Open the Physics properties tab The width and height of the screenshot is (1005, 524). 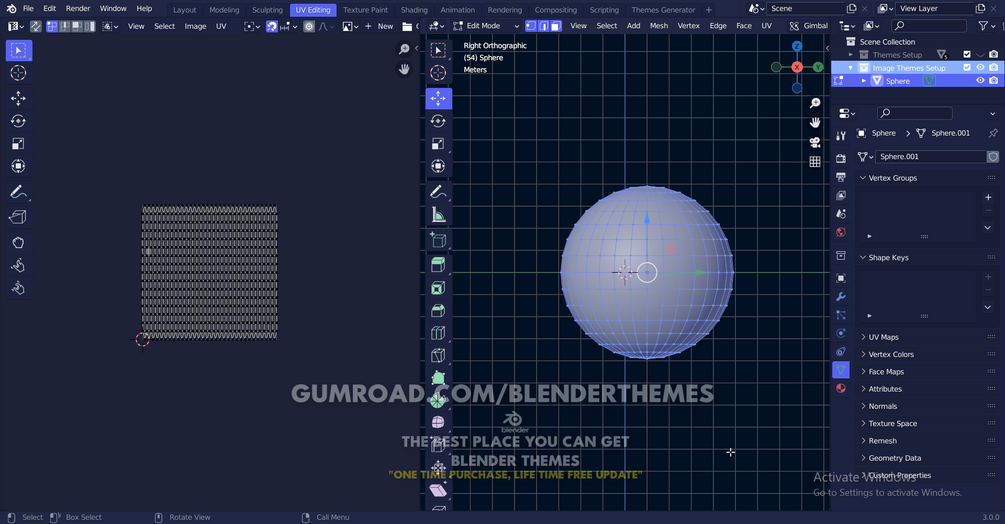click(x=841, y=333)
